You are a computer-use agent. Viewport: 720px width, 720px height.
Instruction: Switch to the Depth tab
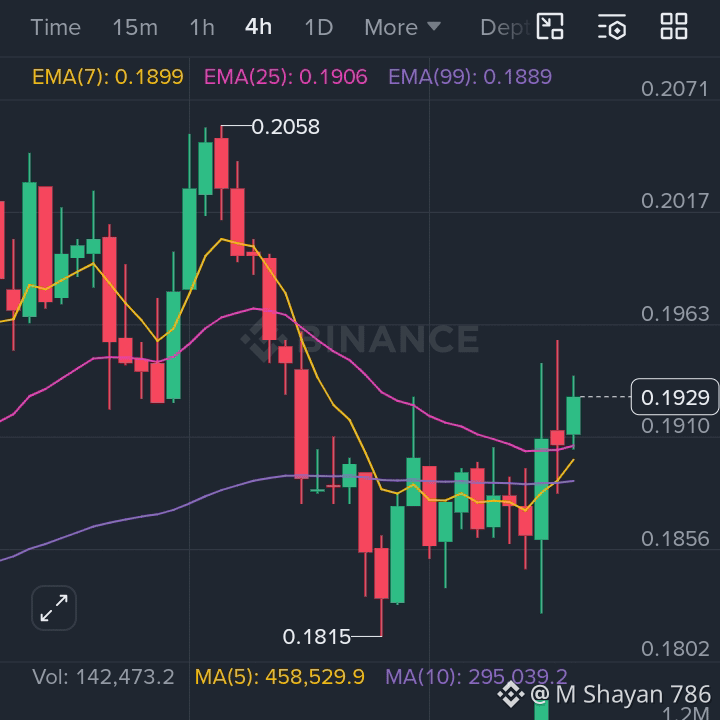click(505, 28)
